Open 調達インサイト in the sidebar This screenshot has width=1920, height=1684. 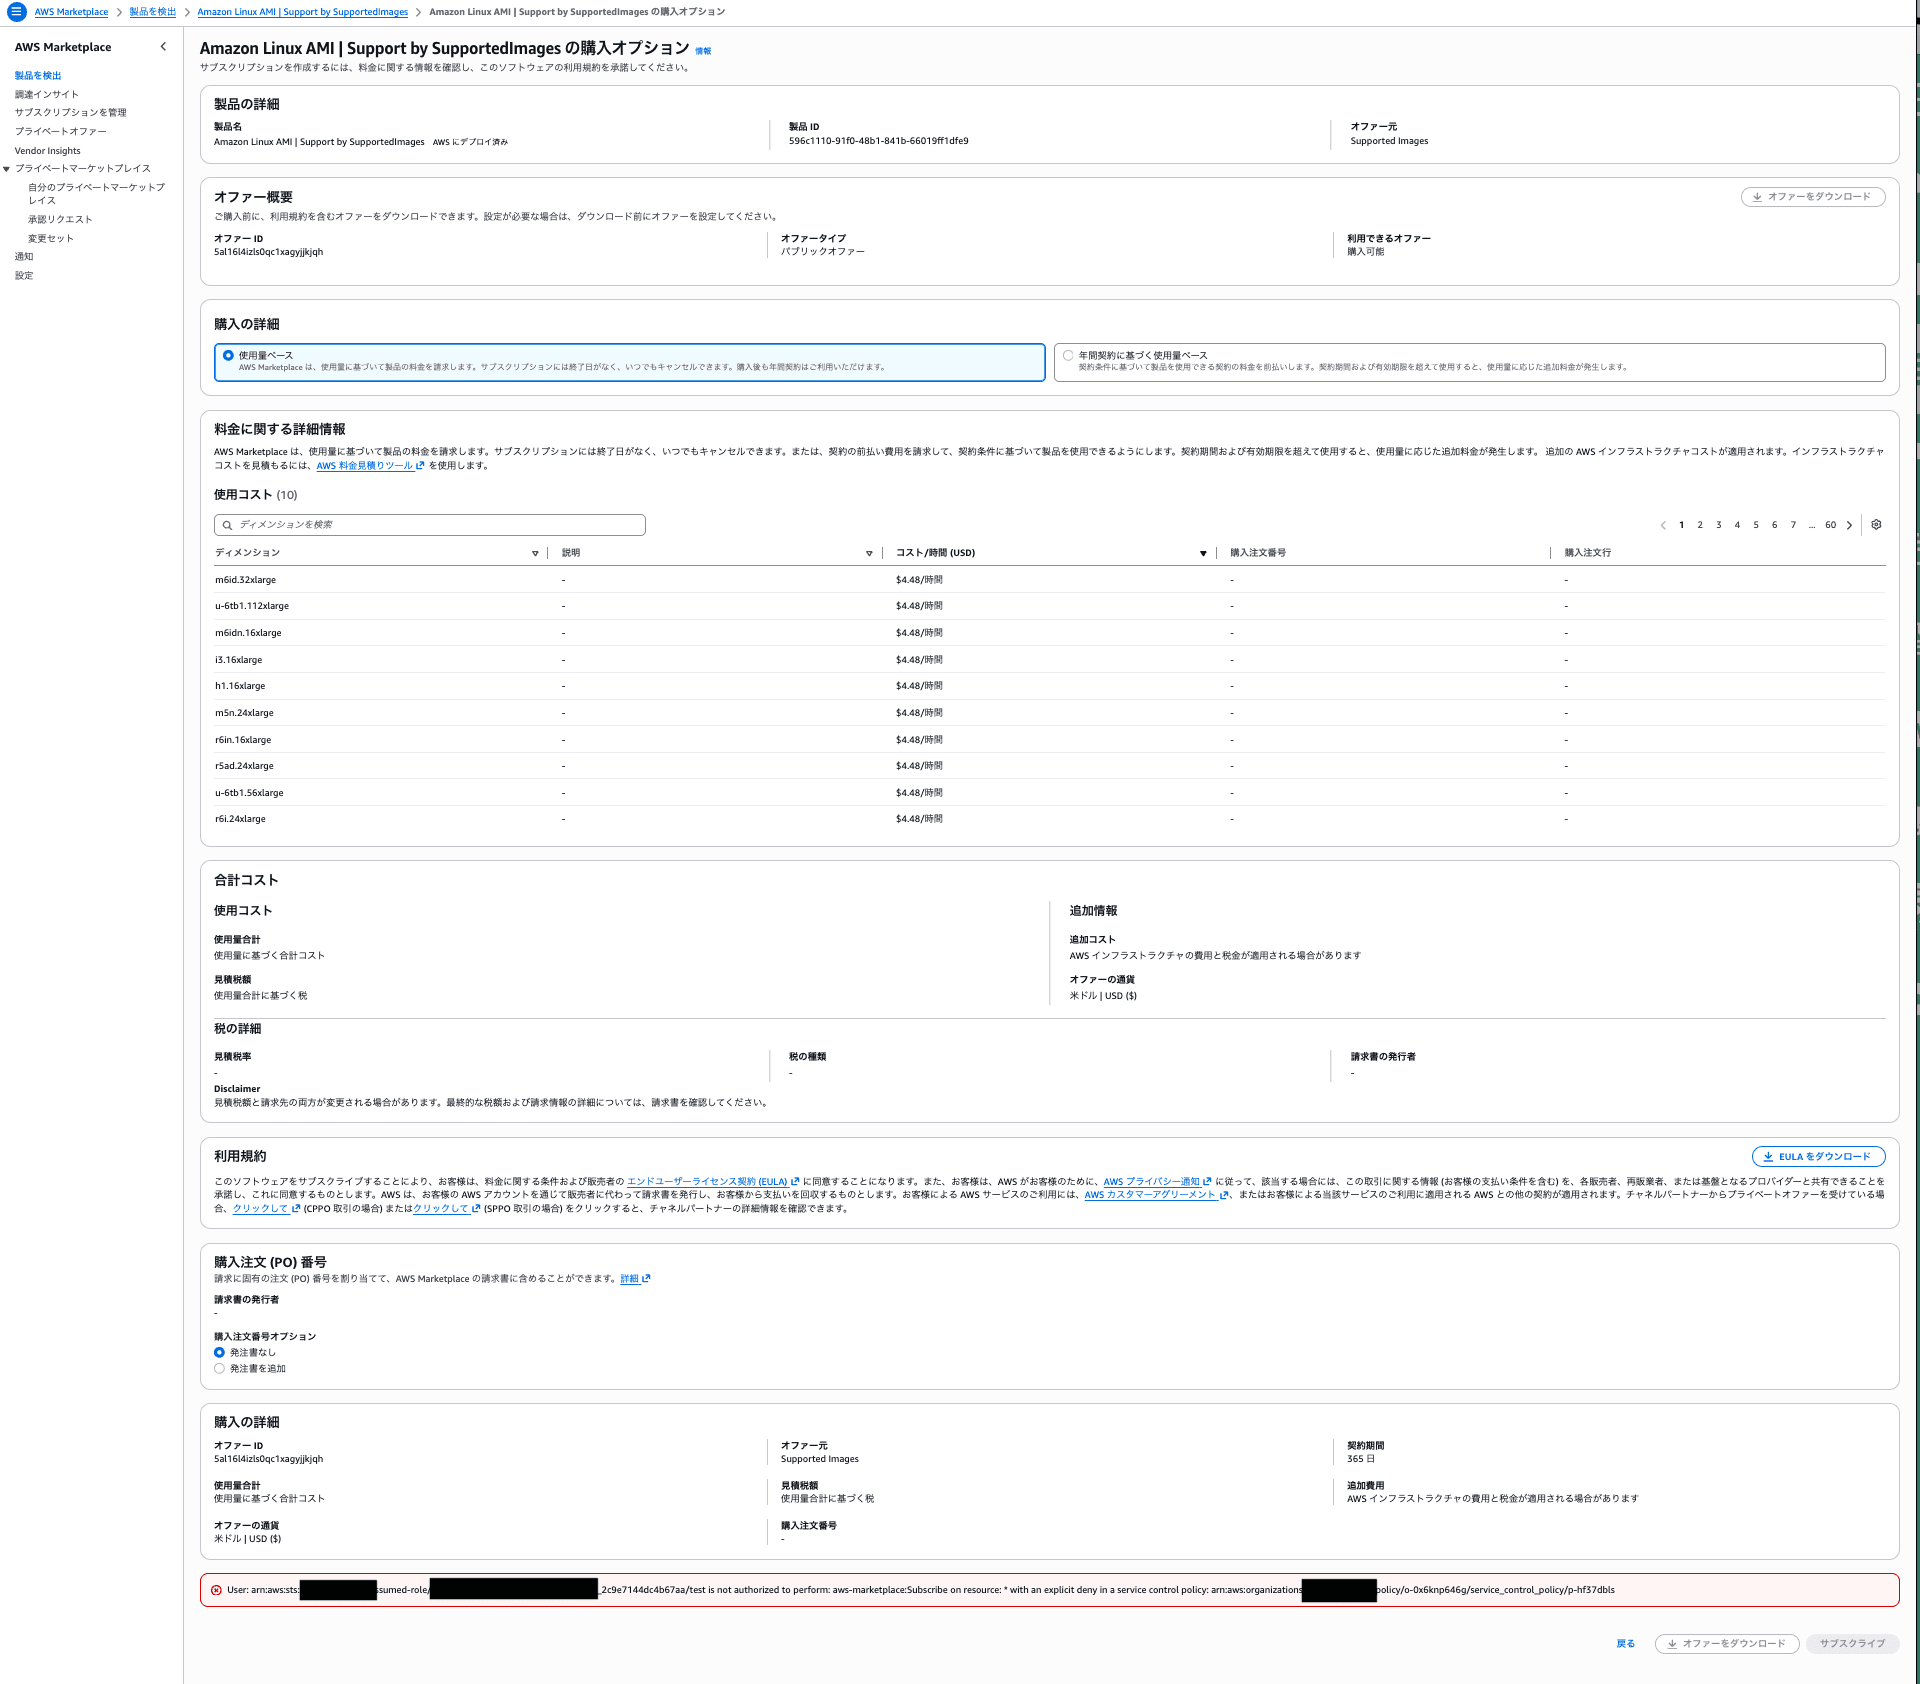pyautogui.click(x=47, y=95)
